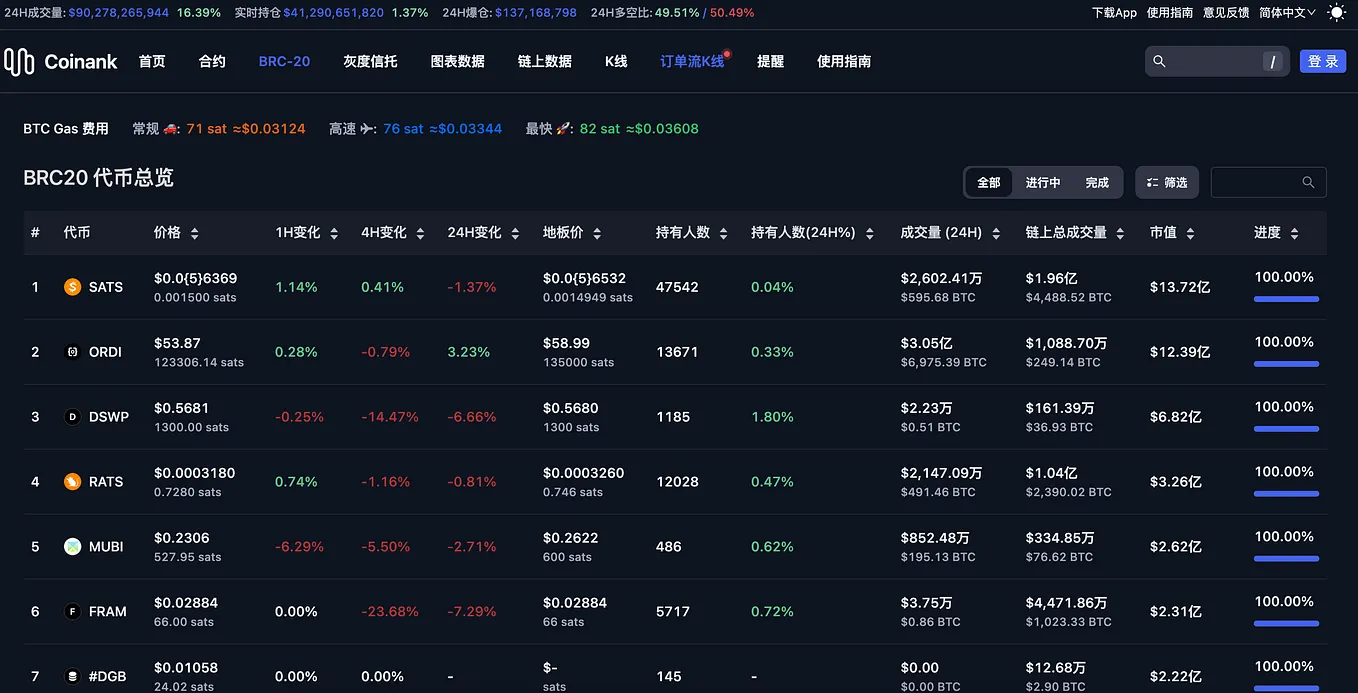1358x693 pixels.
Task: Open the 简体中文 language dropdown
Action: [1288, 13]
